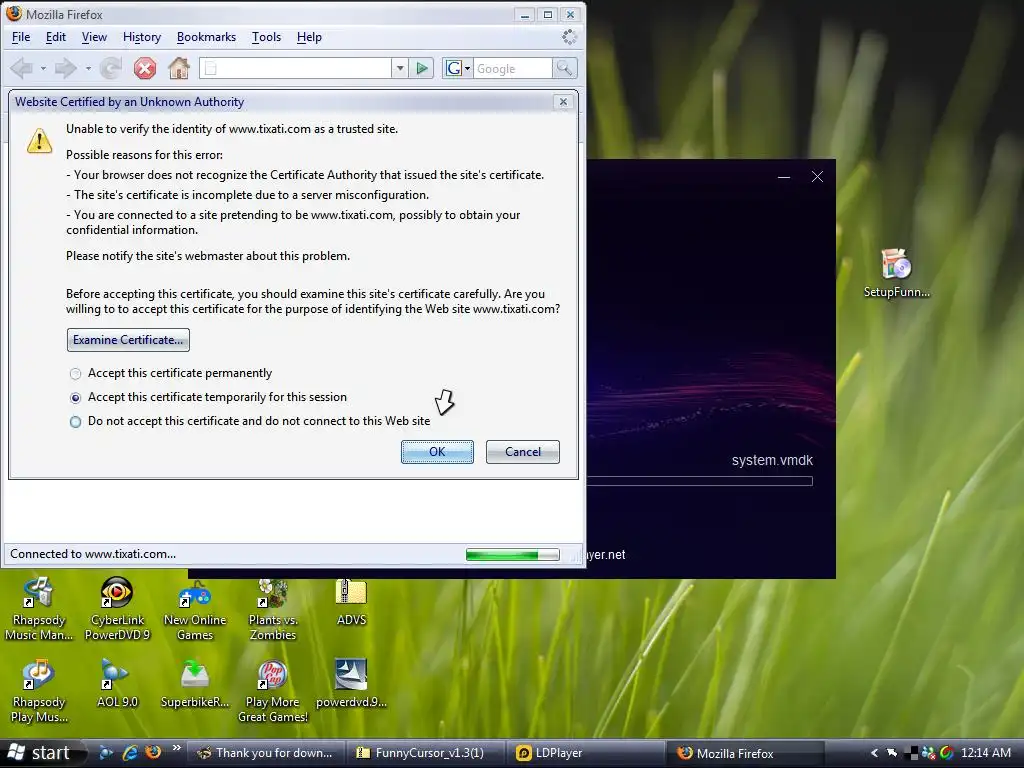Cancel the certificate dialog
The image size is (1024, 768).
coord(522,452)
